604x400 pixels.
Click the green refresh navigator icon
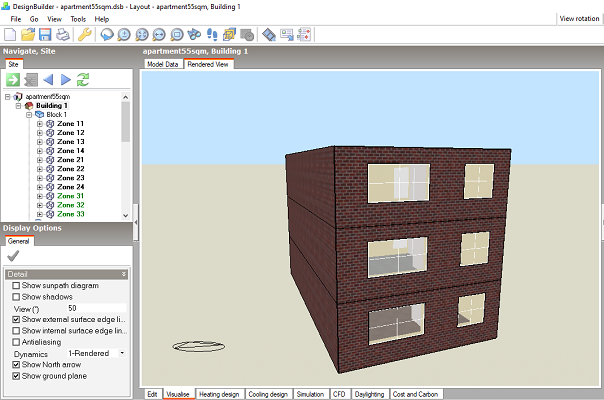tap(83, 80)
